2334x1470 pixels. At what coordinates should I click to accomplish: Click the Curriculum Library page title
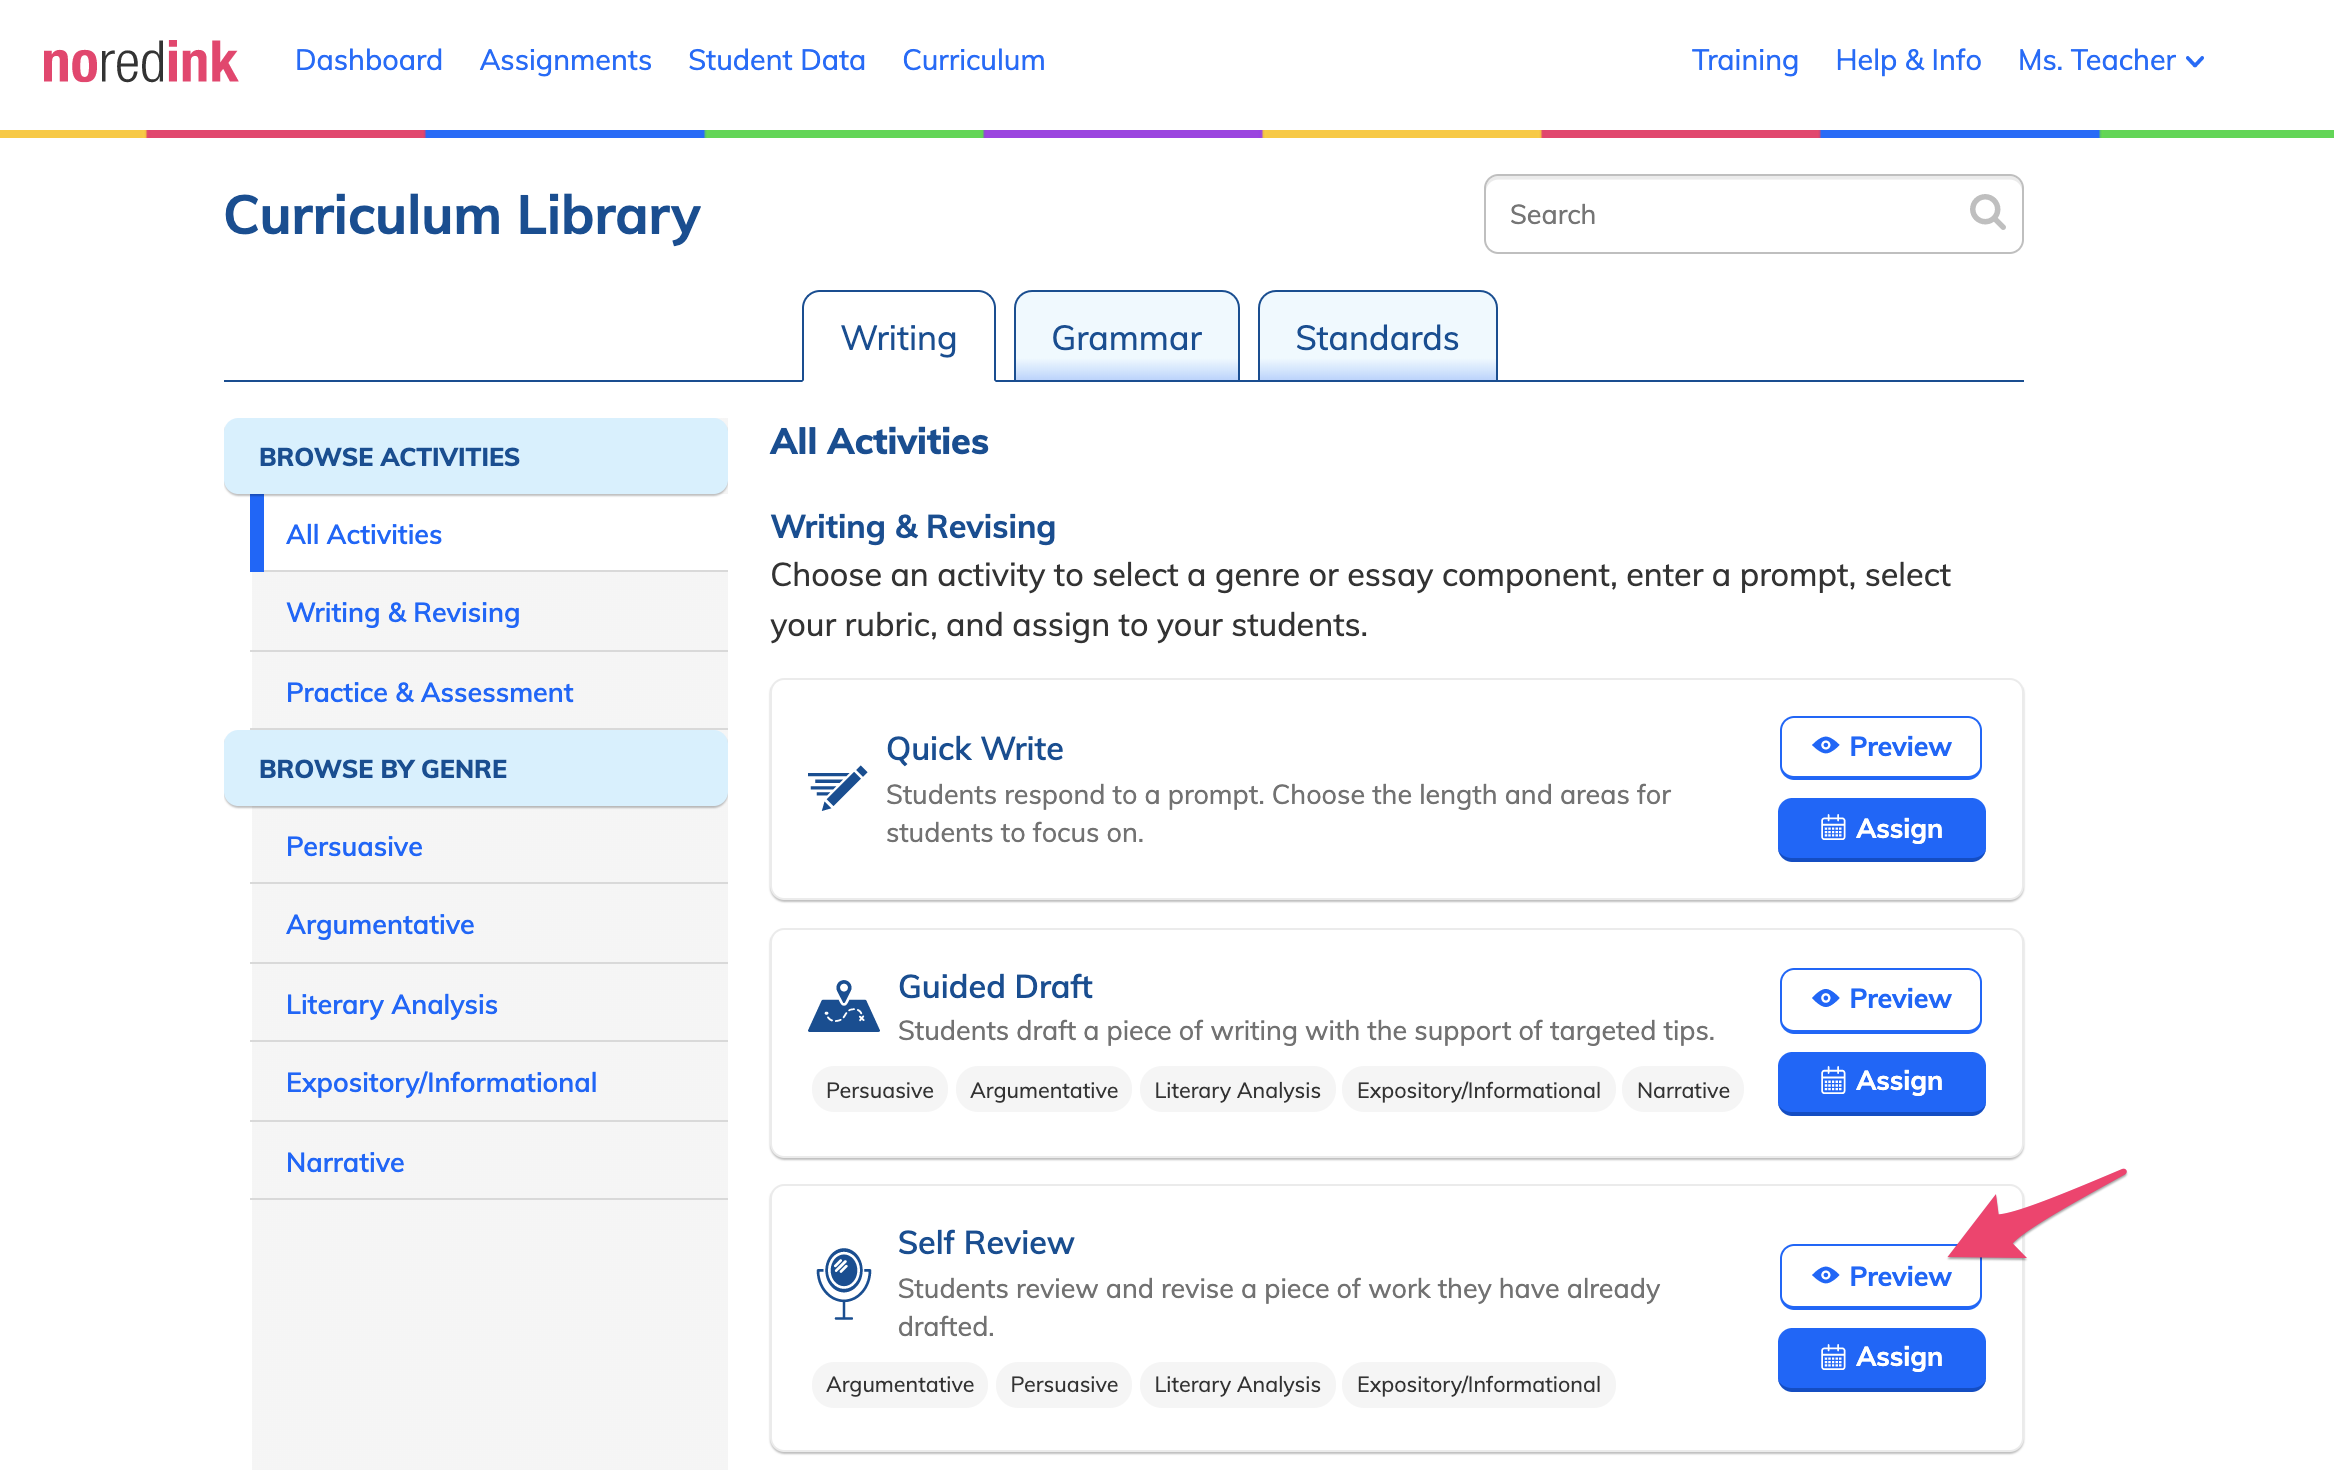[462, 215]
